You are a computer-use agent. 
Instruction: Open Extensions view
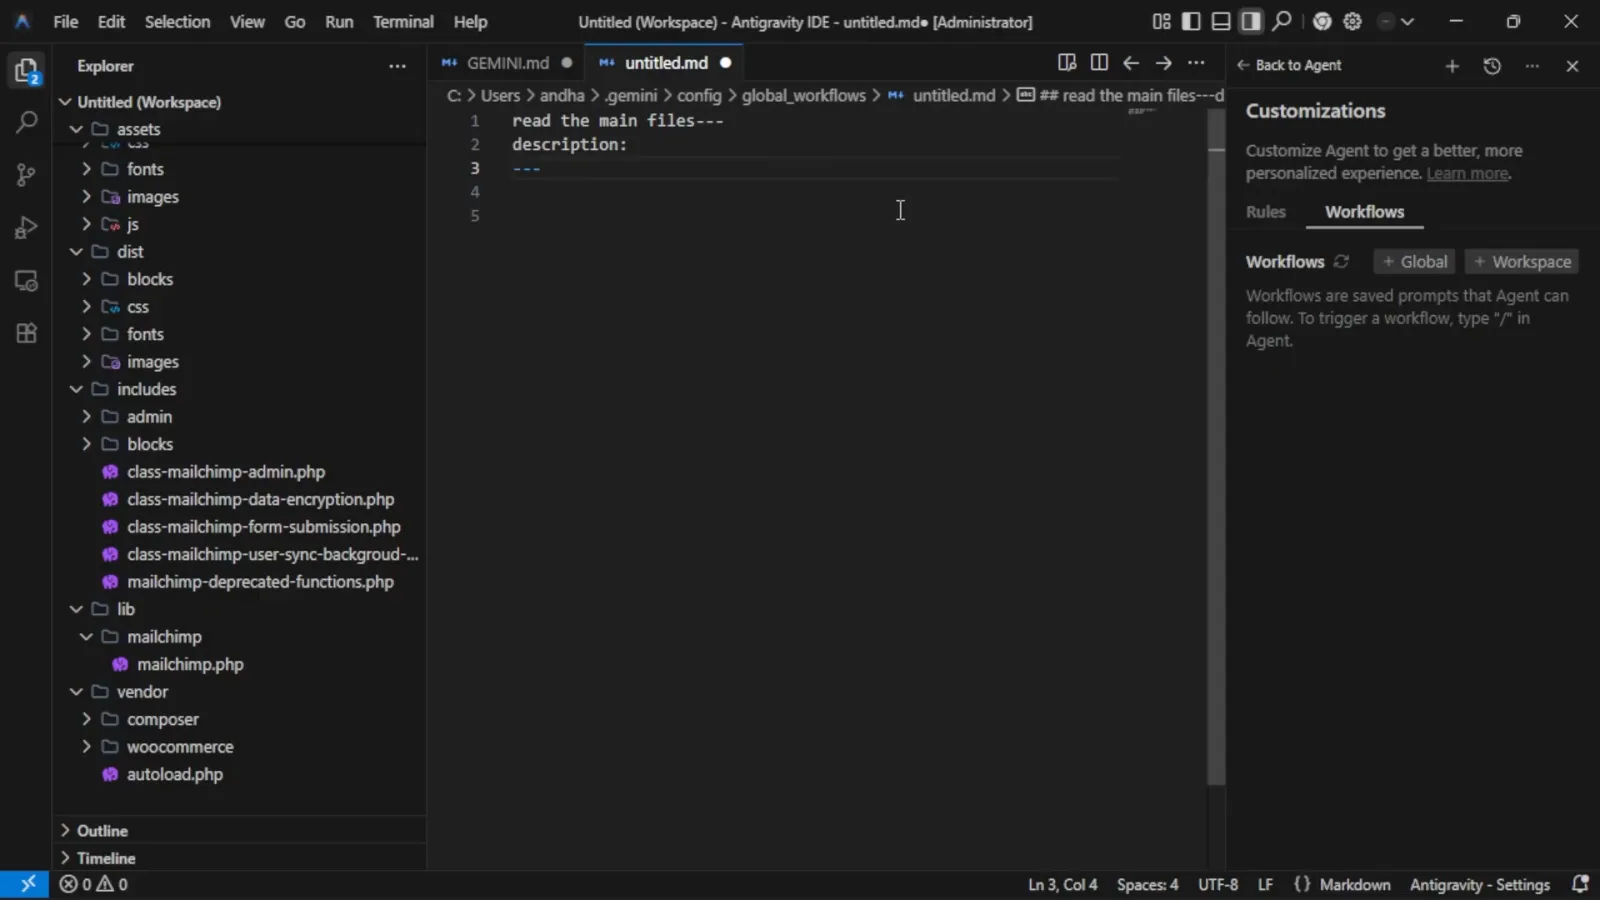coord(26,333)
